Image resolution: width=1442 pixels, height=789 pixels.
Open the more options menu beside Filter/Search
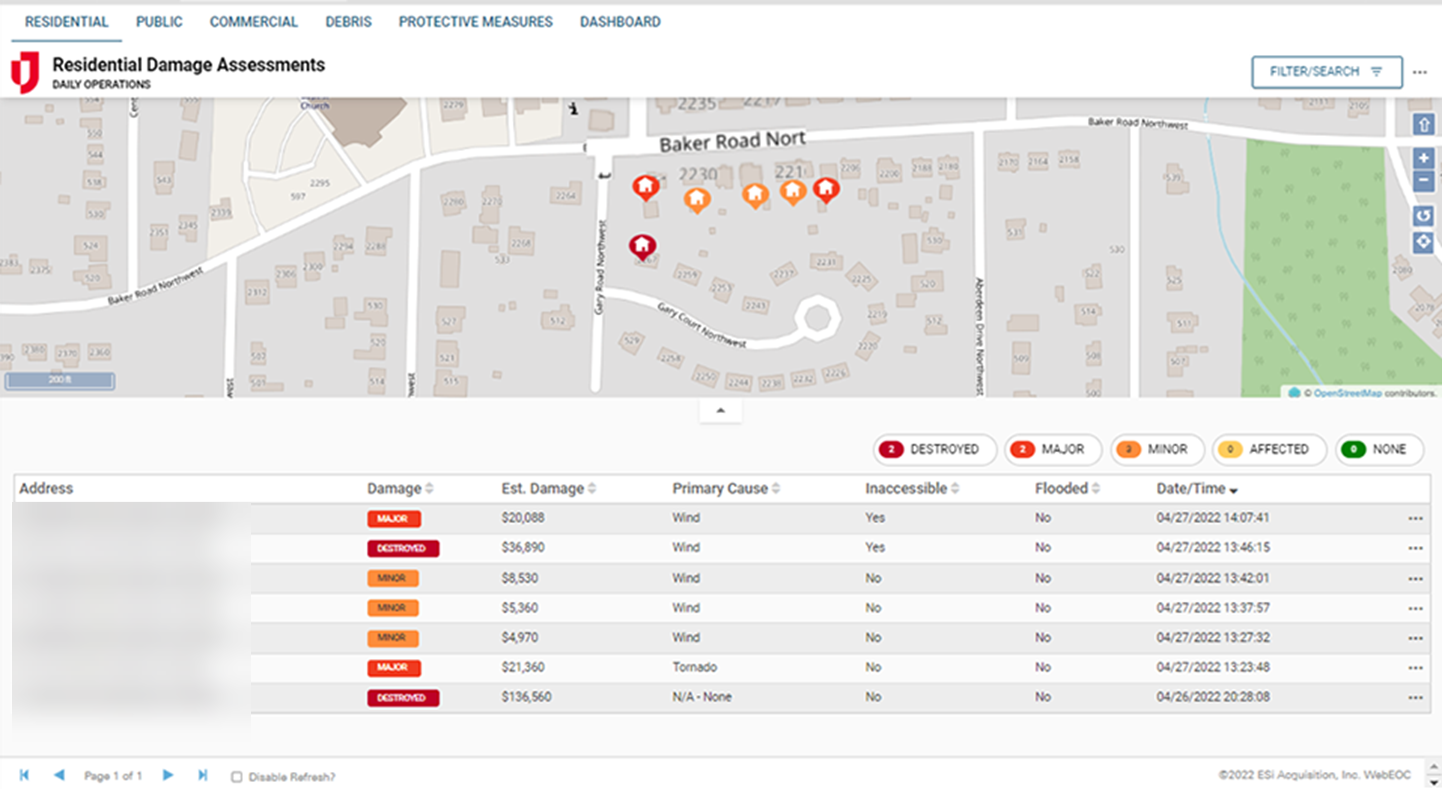click(x=1420, y=72)
